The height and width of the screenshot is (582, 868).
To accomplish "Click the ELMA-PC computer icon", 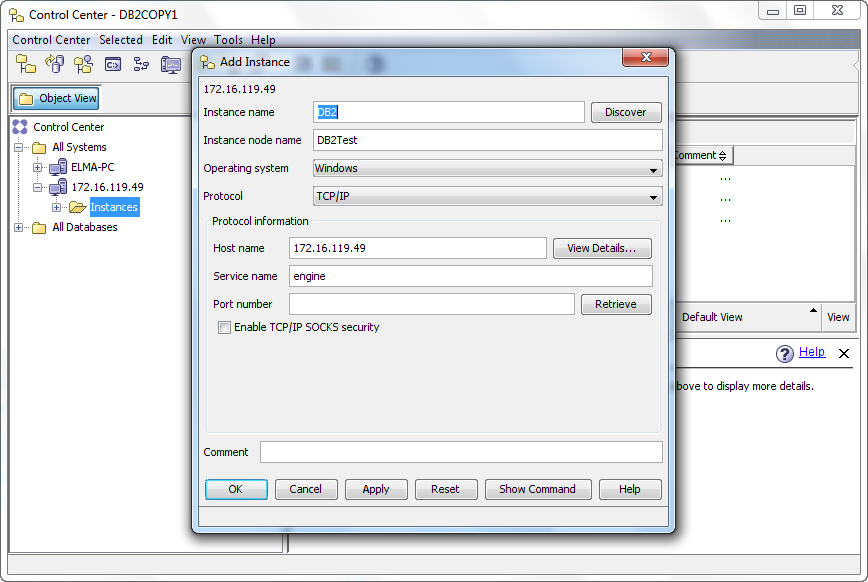I will click(x=58, y=167).
